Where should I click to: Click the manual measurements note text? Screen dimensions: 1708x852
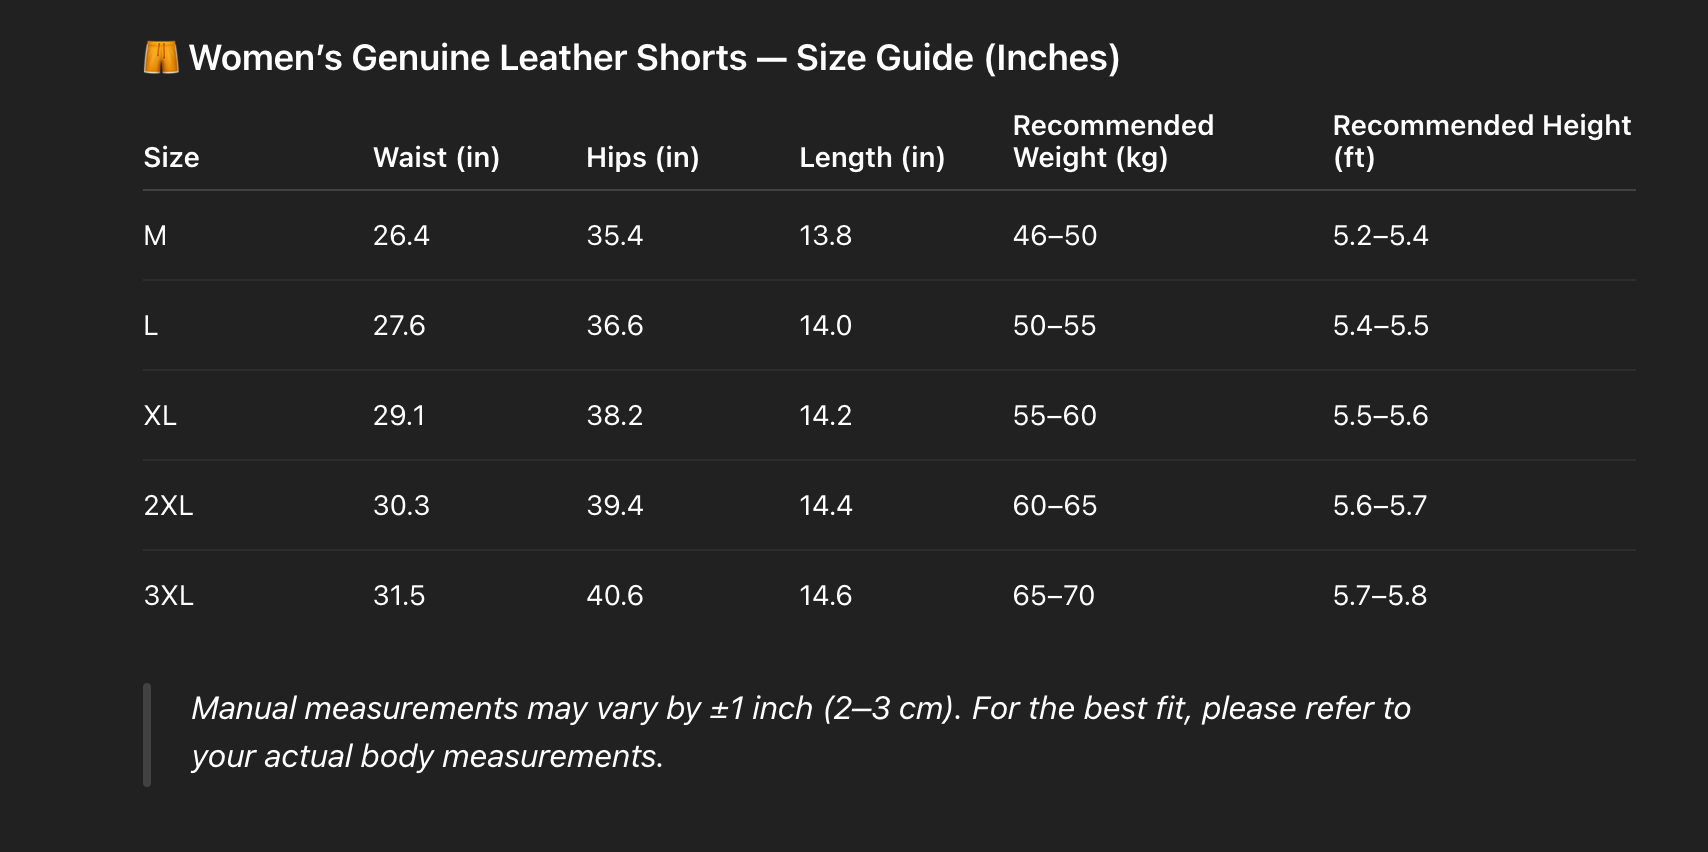tap(800, 732)
